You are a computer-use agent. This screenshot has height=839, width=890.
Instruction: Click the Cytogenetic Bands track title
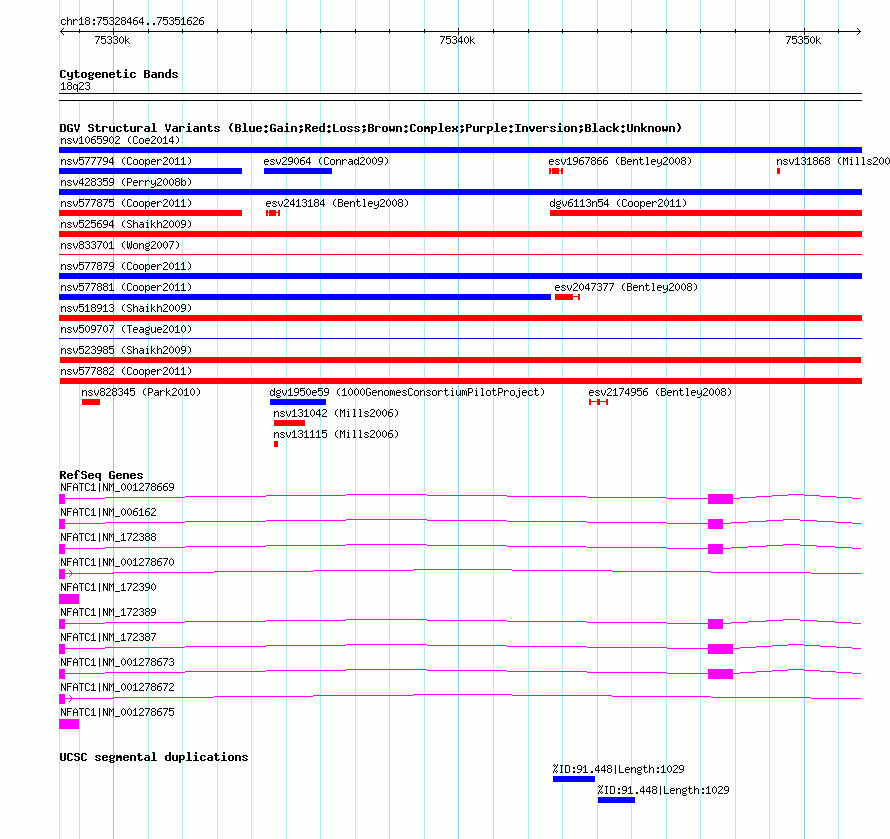tap(119, 74)
